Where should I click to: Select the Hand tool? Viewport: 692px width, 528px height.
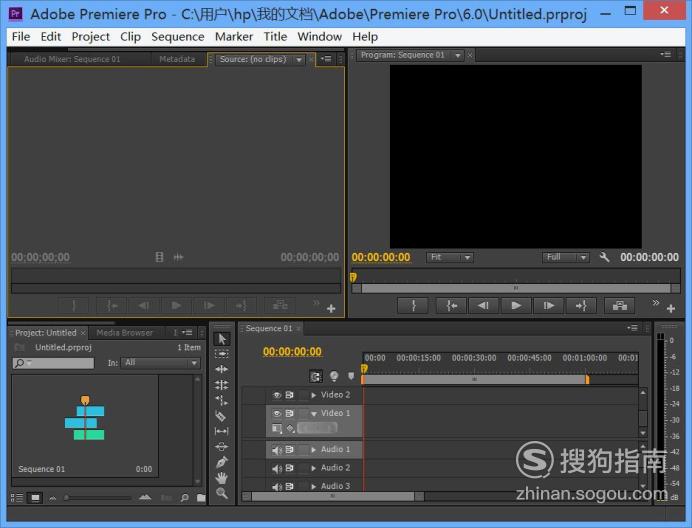coord(222,478)
